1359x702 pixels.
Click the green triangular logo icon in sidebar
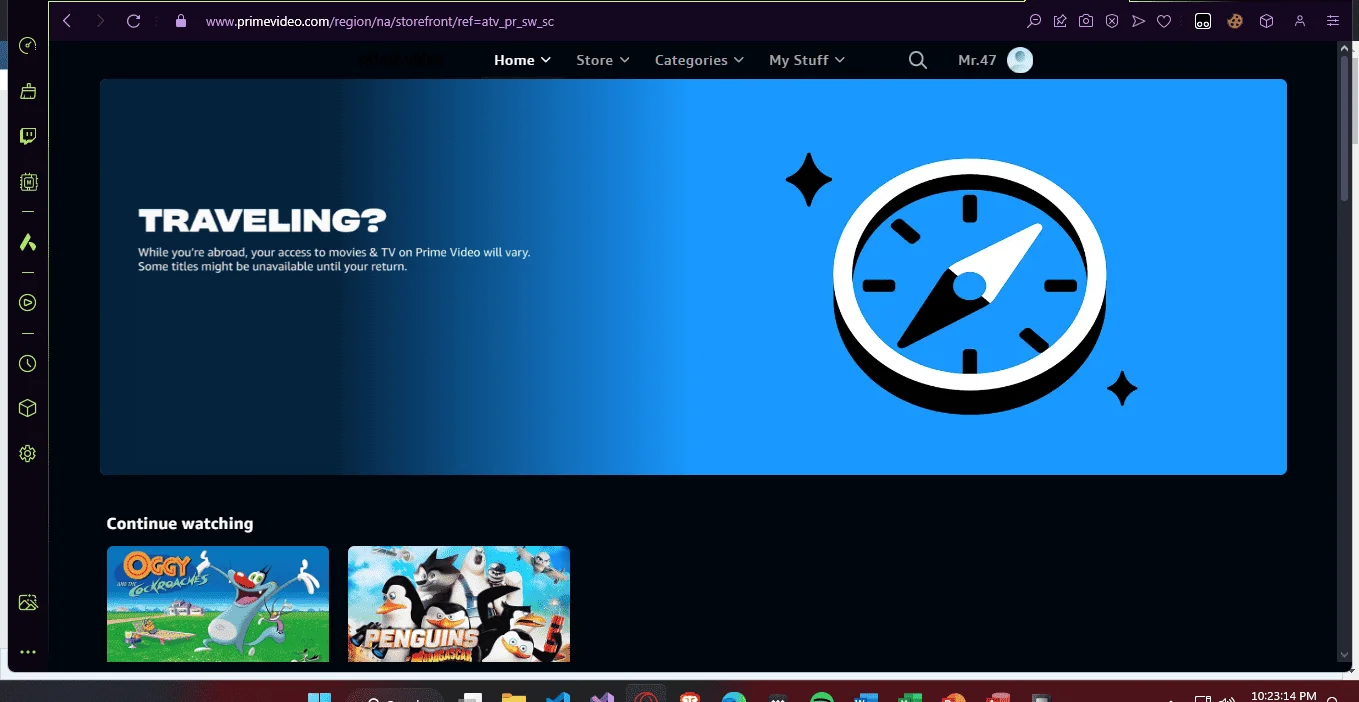click(x=28, y=242)
